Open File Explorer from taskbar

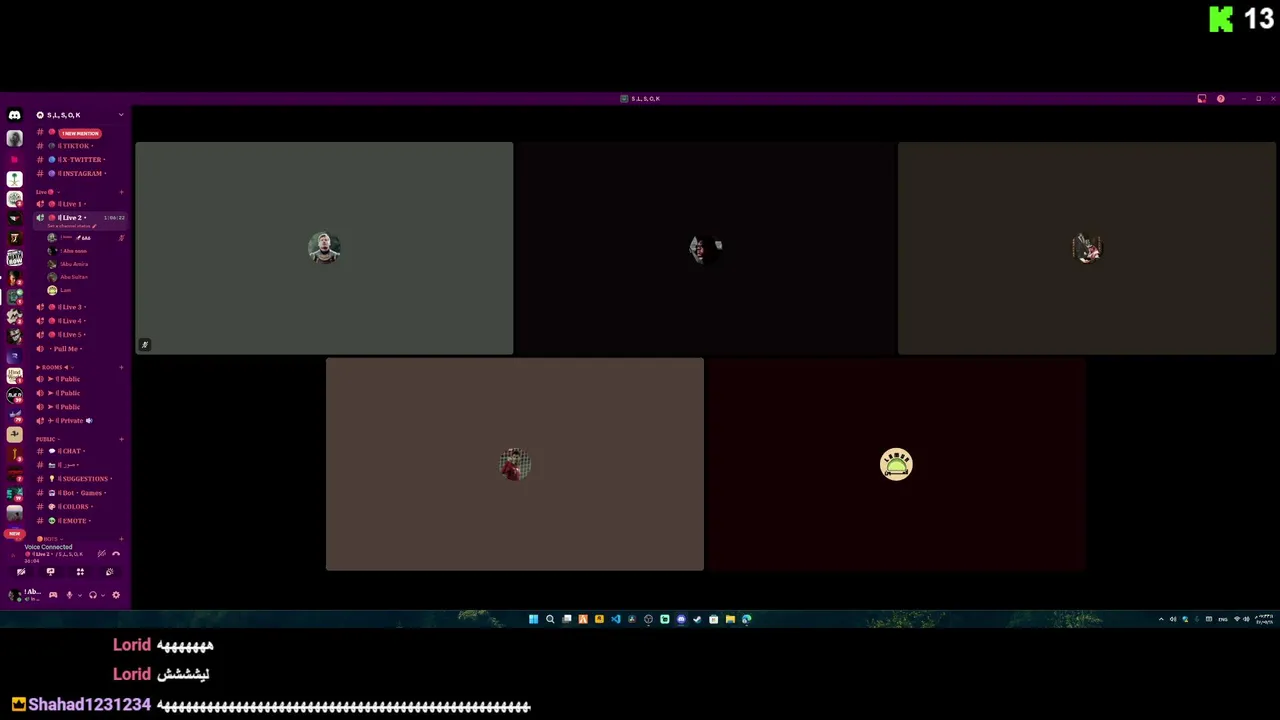click(730, 619)
